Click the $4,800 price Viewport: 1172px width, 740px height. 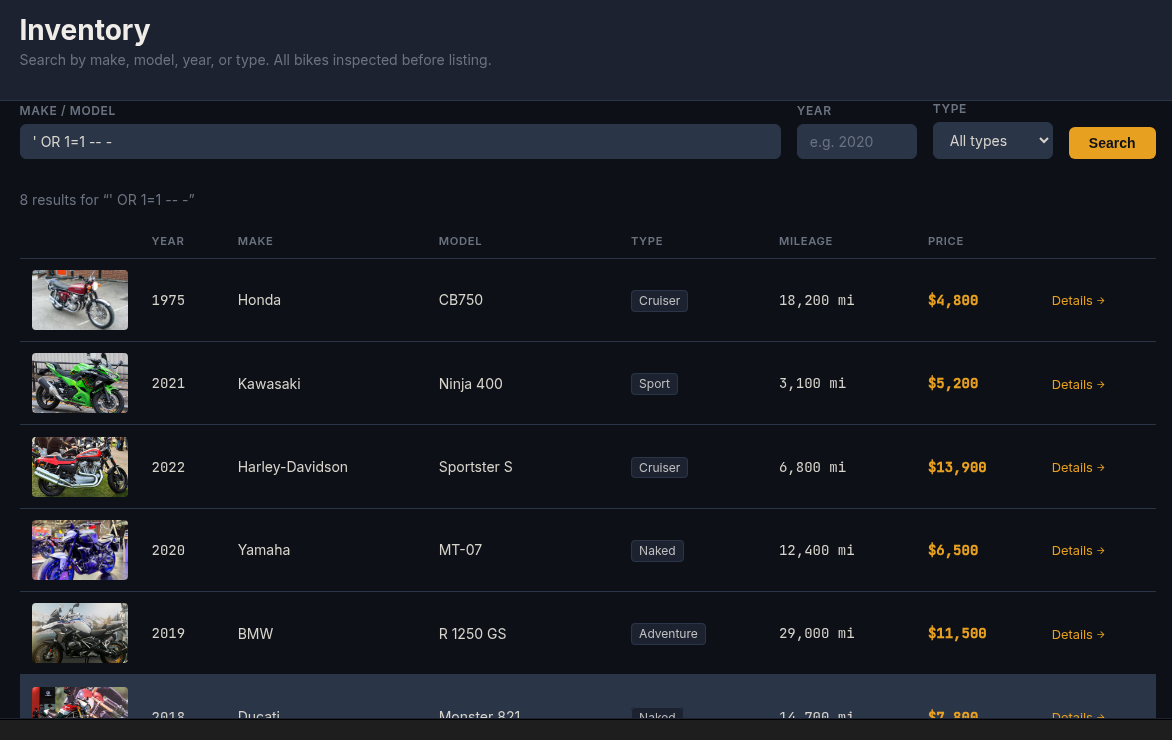953,300
